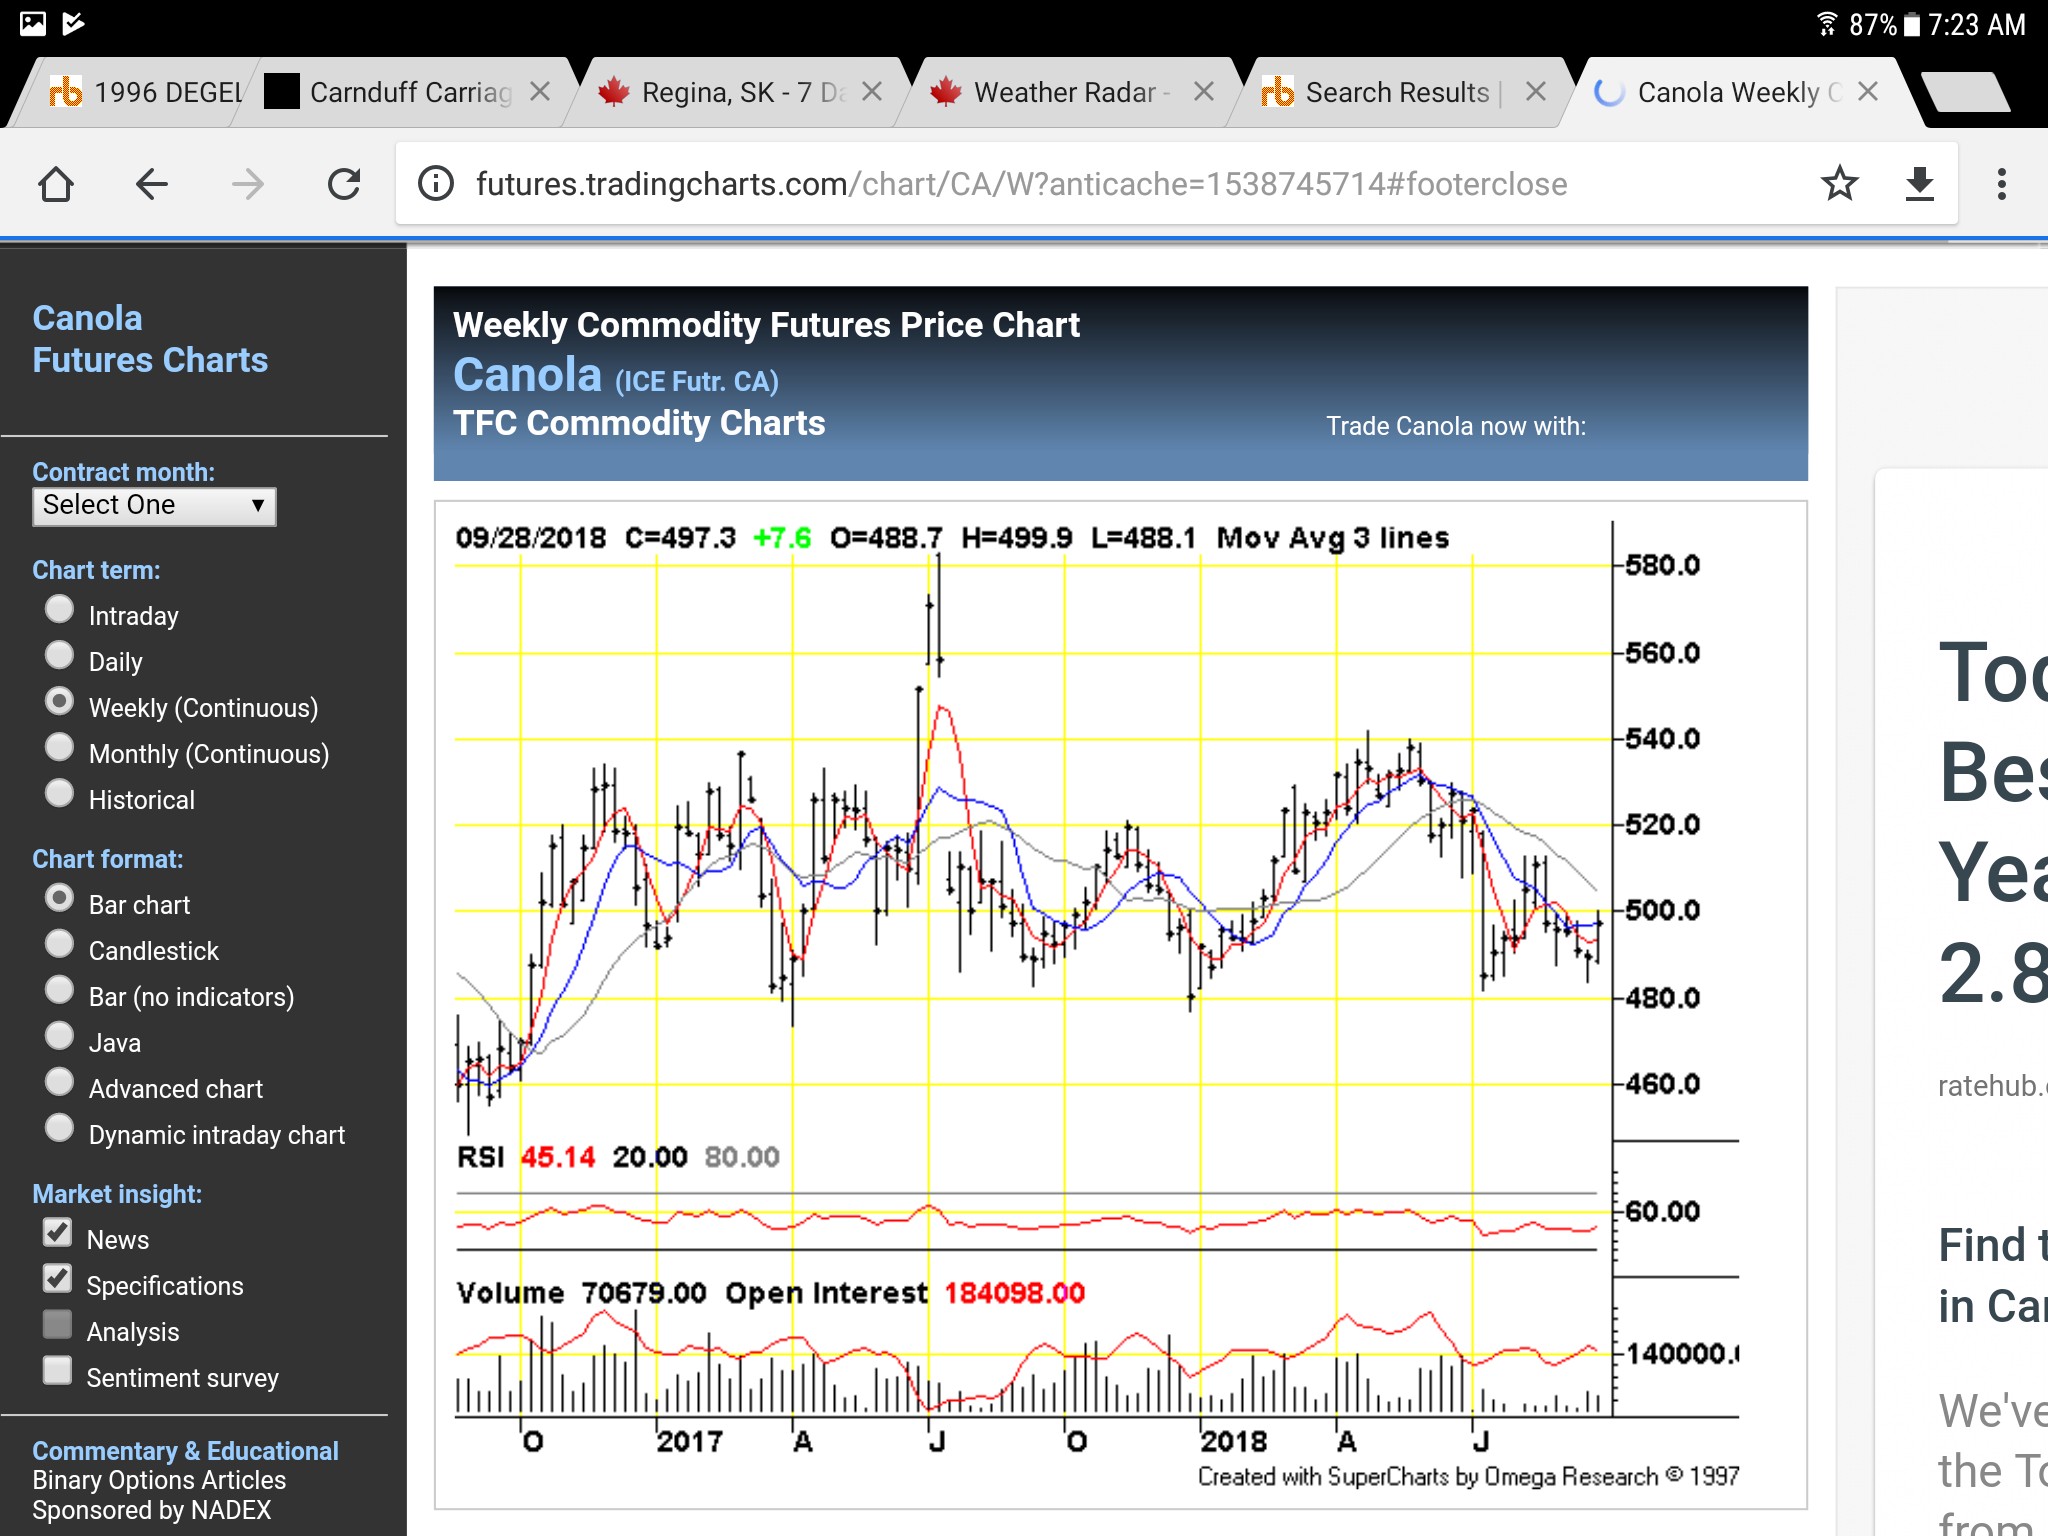
Task: Open Binary Options Articles link
Action: pyautogui.click(x=159, y=1481)
